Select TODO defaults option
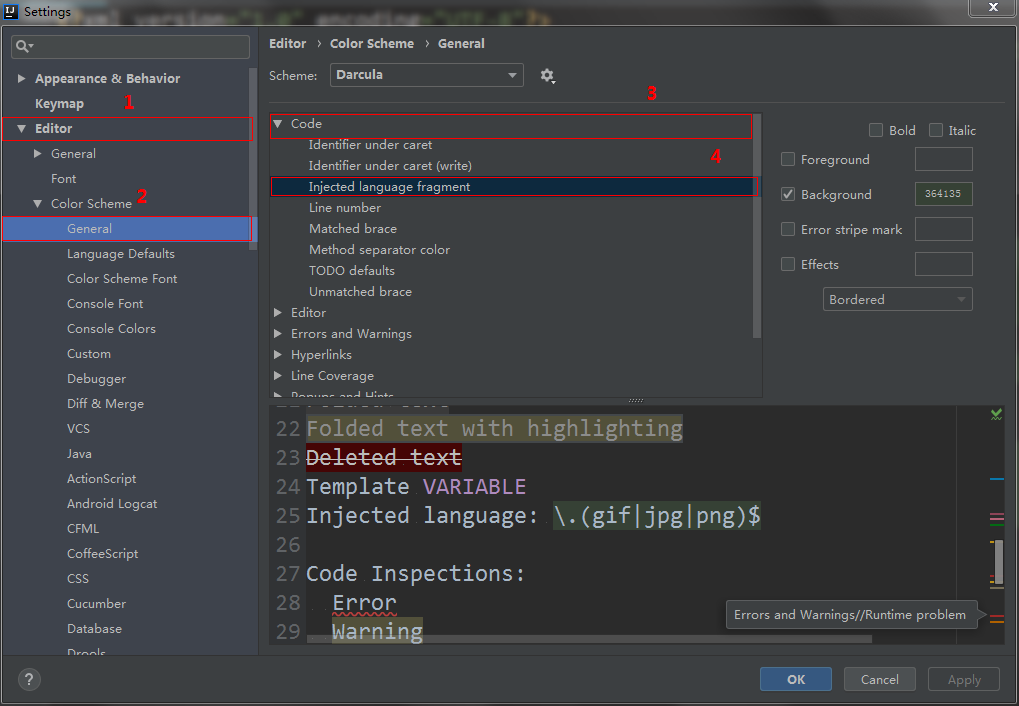This screenshot has height=706, width=1019. (352, 270)
